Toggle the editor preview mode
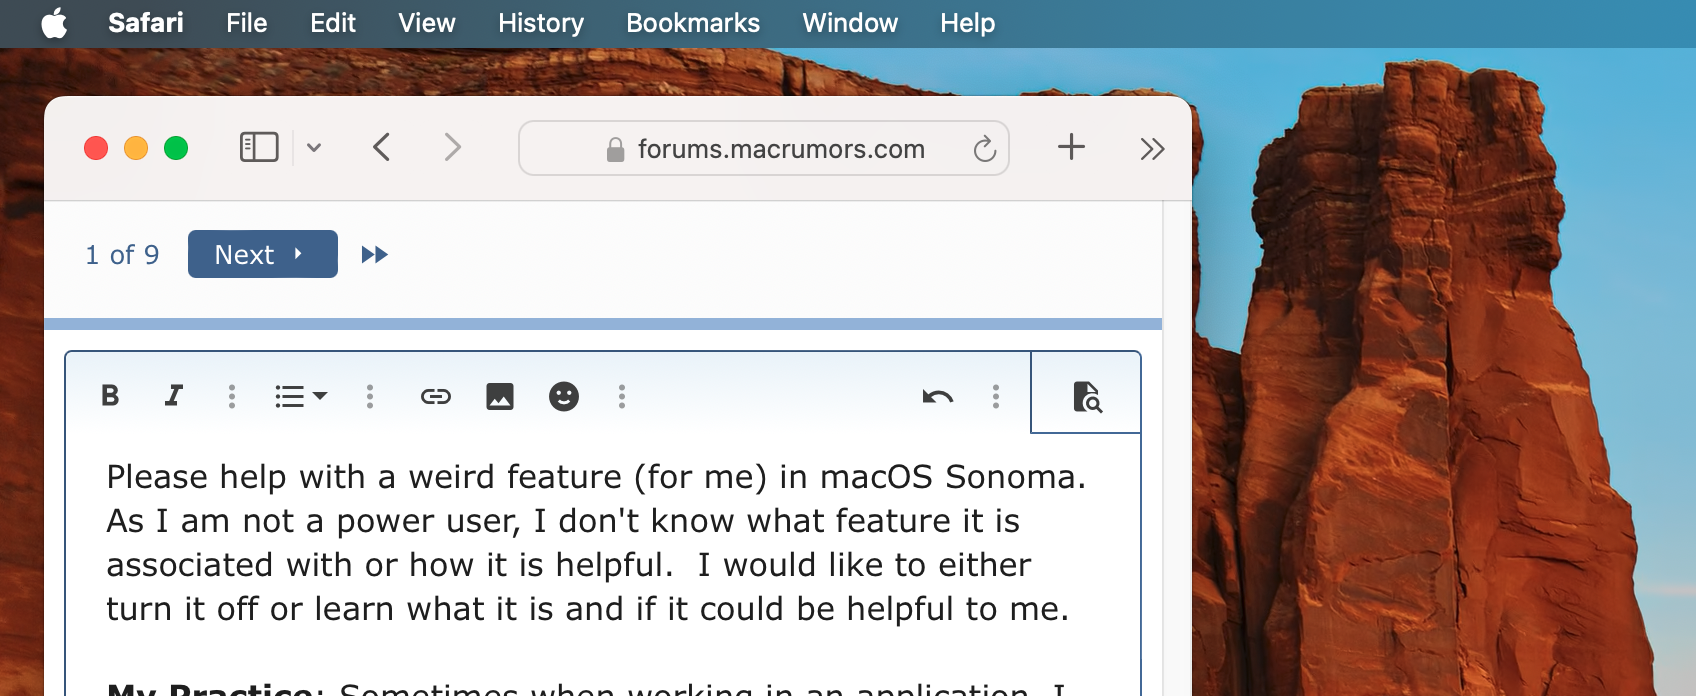Screen dimensions: 1696x696 [1086, 396]
